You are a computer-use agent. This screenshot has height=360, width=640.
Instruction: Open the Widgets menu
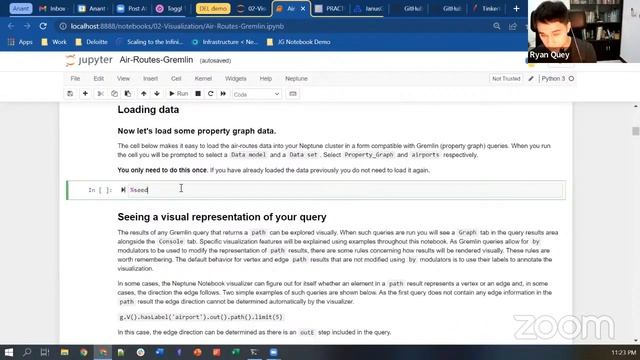[x=236, y=78]
